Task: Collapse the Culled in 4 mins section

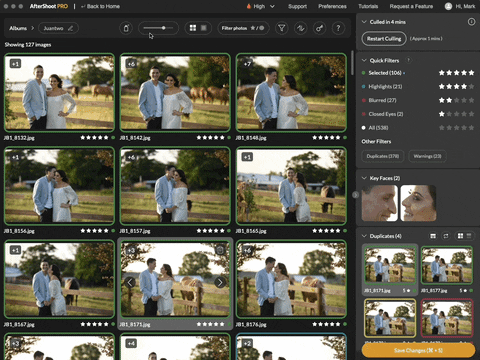Action: [x=364, y=22]
